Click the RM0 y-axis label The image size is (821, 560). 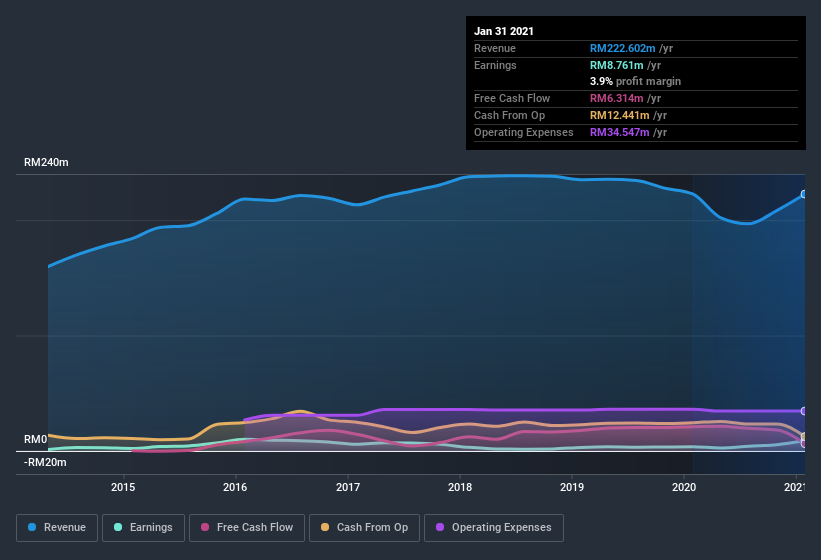point(36,439)
